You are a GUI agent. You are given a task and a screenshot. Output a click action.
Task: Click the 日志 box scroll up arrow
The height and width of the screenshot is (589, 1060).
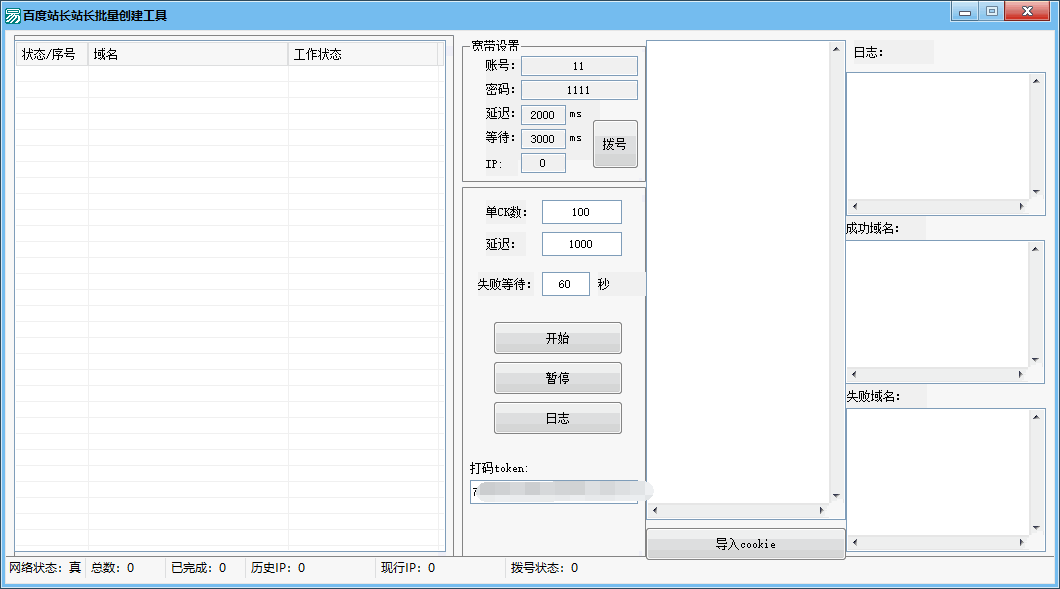tap(1036, 81)
